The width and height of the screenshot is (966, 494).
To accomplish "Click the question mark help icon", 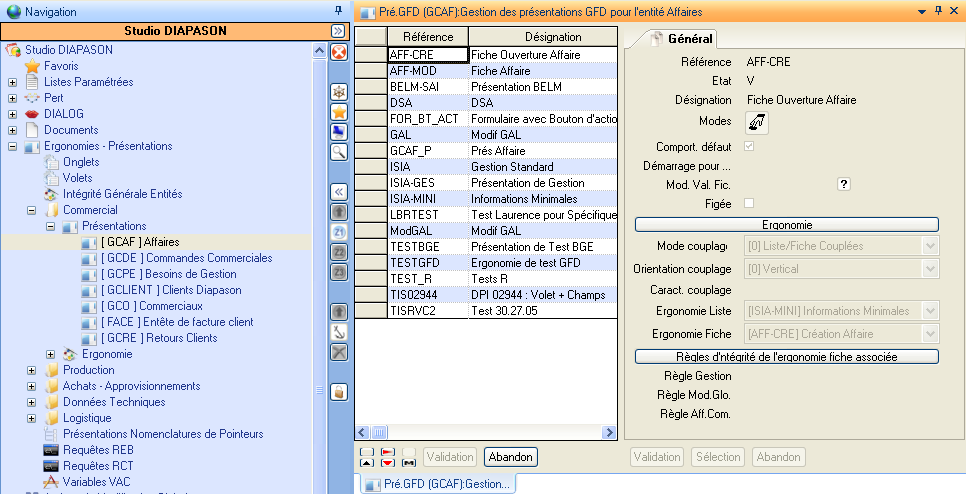I will point(843,184).
